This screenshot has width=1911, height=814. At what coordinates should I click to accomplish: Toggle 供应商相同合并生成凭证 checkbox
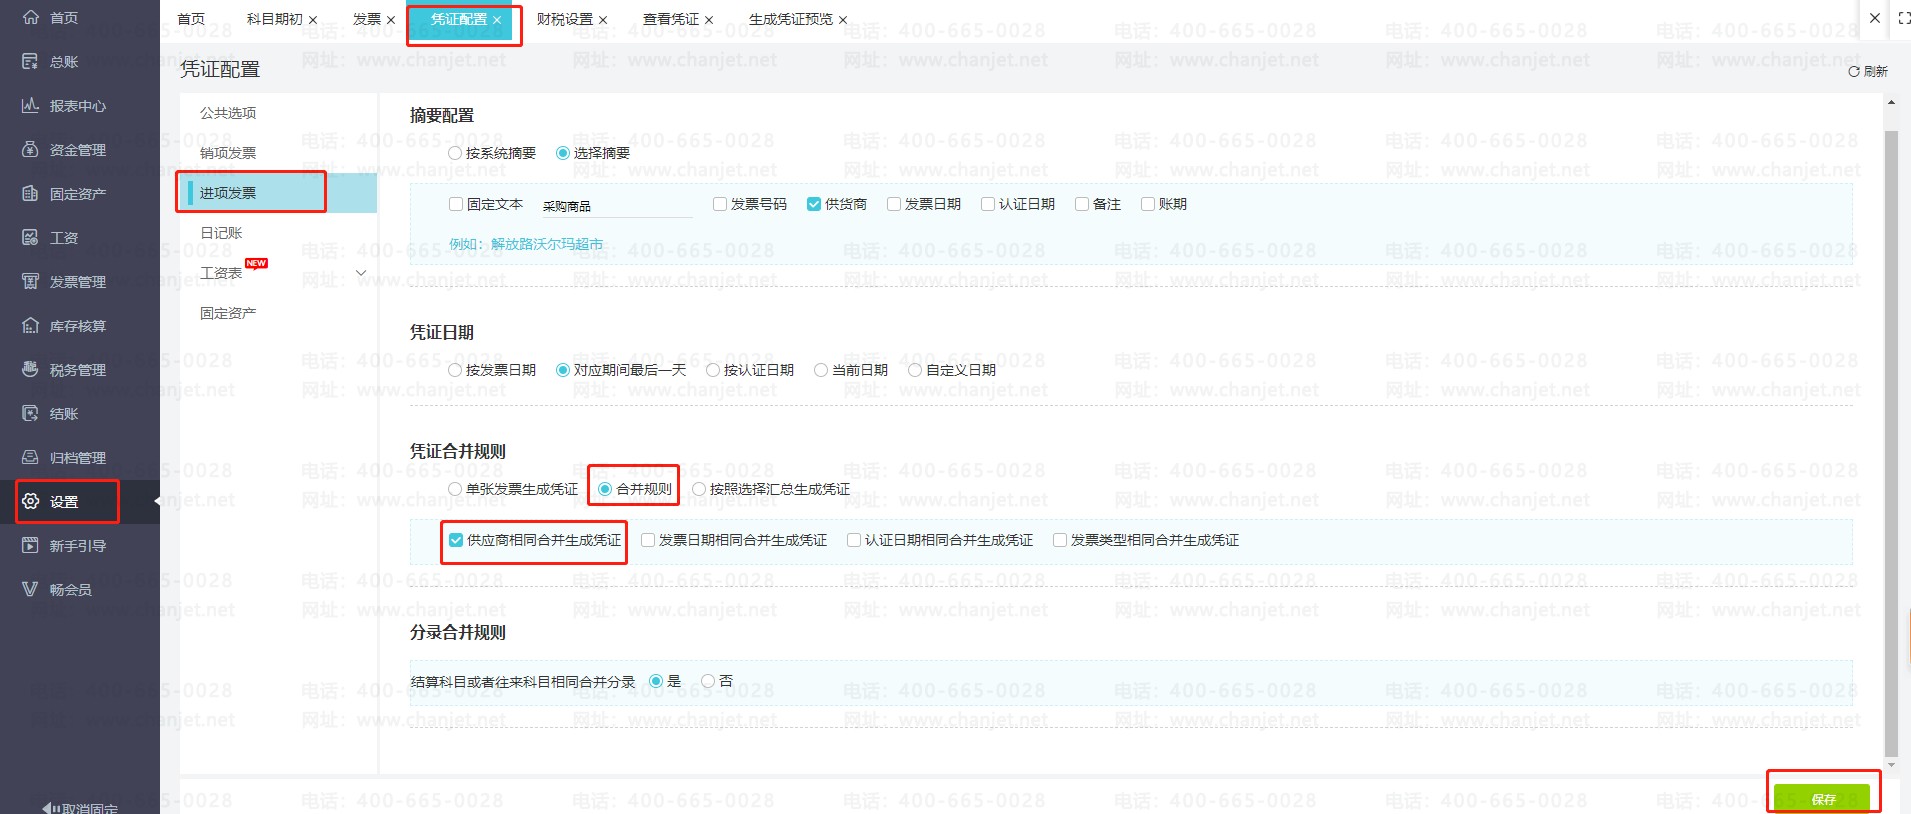pyautogui.click(x=456, y=540)
